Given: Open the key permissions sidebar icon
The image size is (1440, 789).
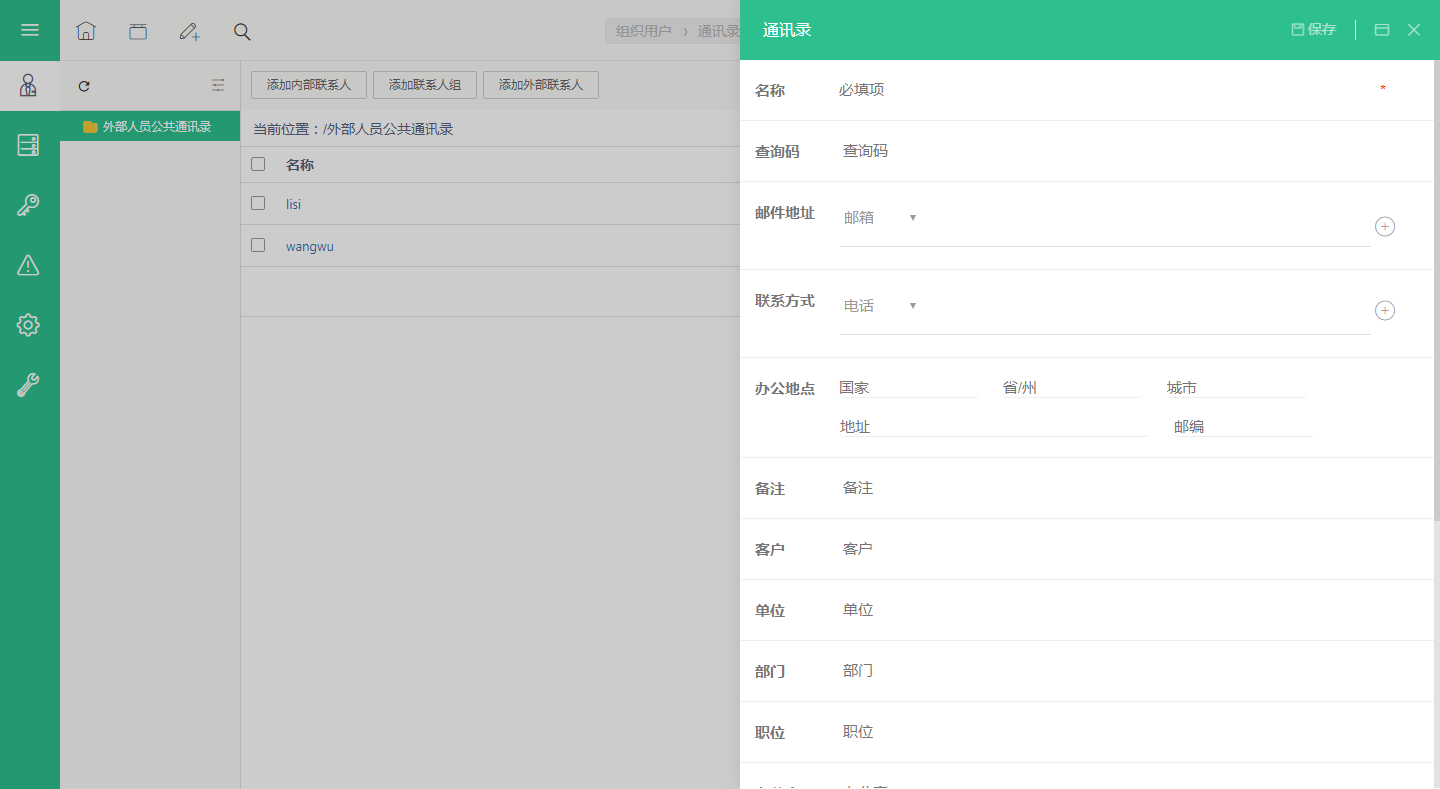Looking at the screenshot, I should coord(29,205).
